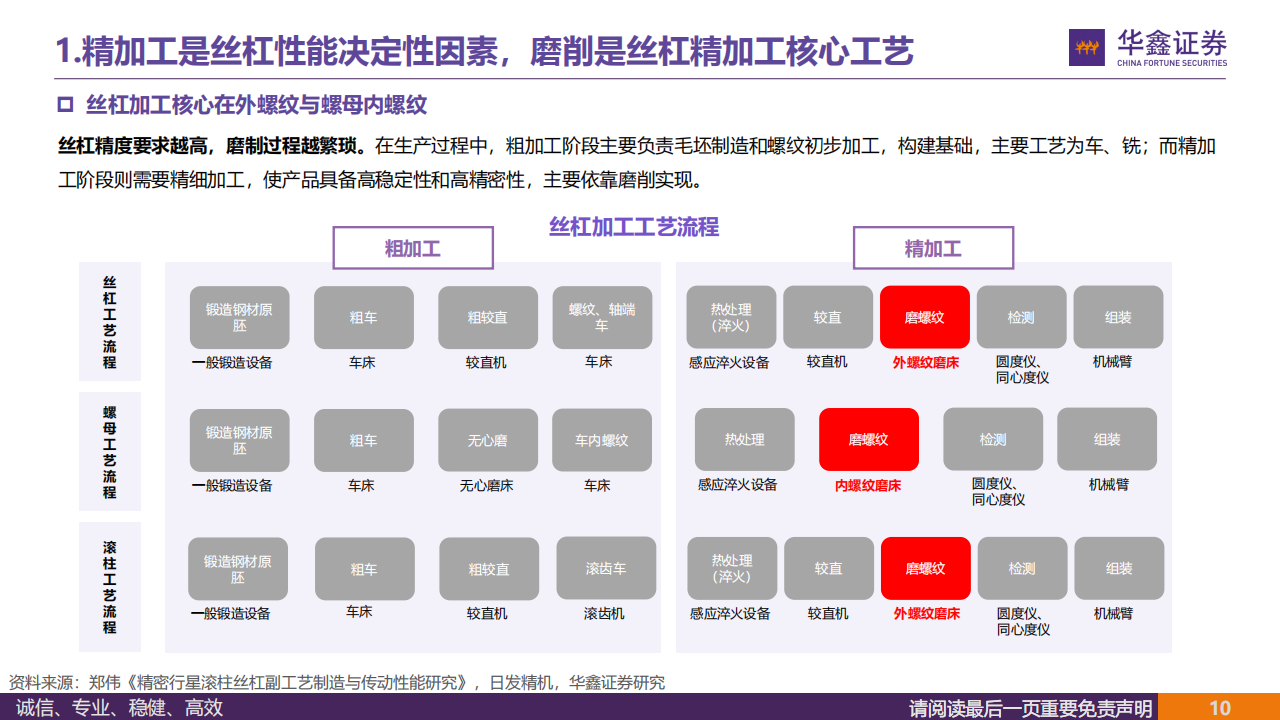Click the 滚齿车 process box

pos(606,568)
